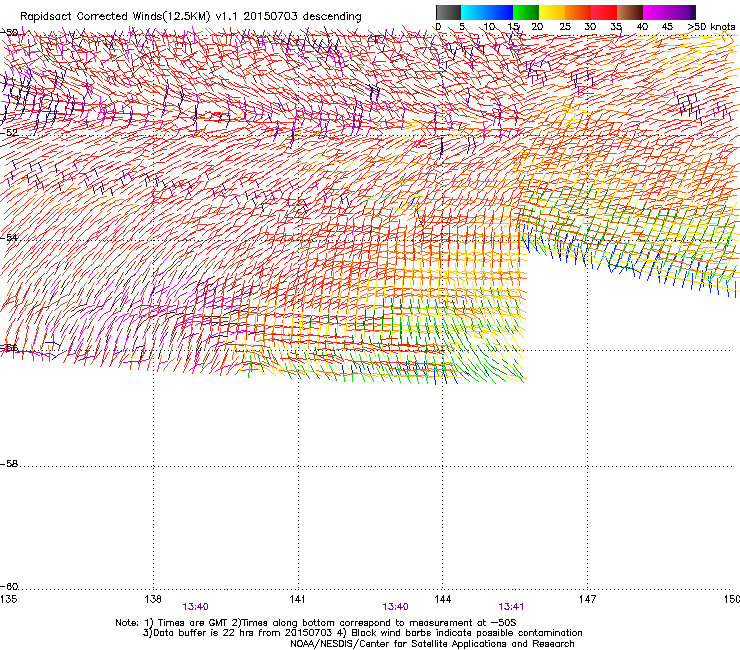Click the yellow 20-25 knots legend swatch
Image resolution: width=740 pixels, height=650 pixels.
point(552,12)
